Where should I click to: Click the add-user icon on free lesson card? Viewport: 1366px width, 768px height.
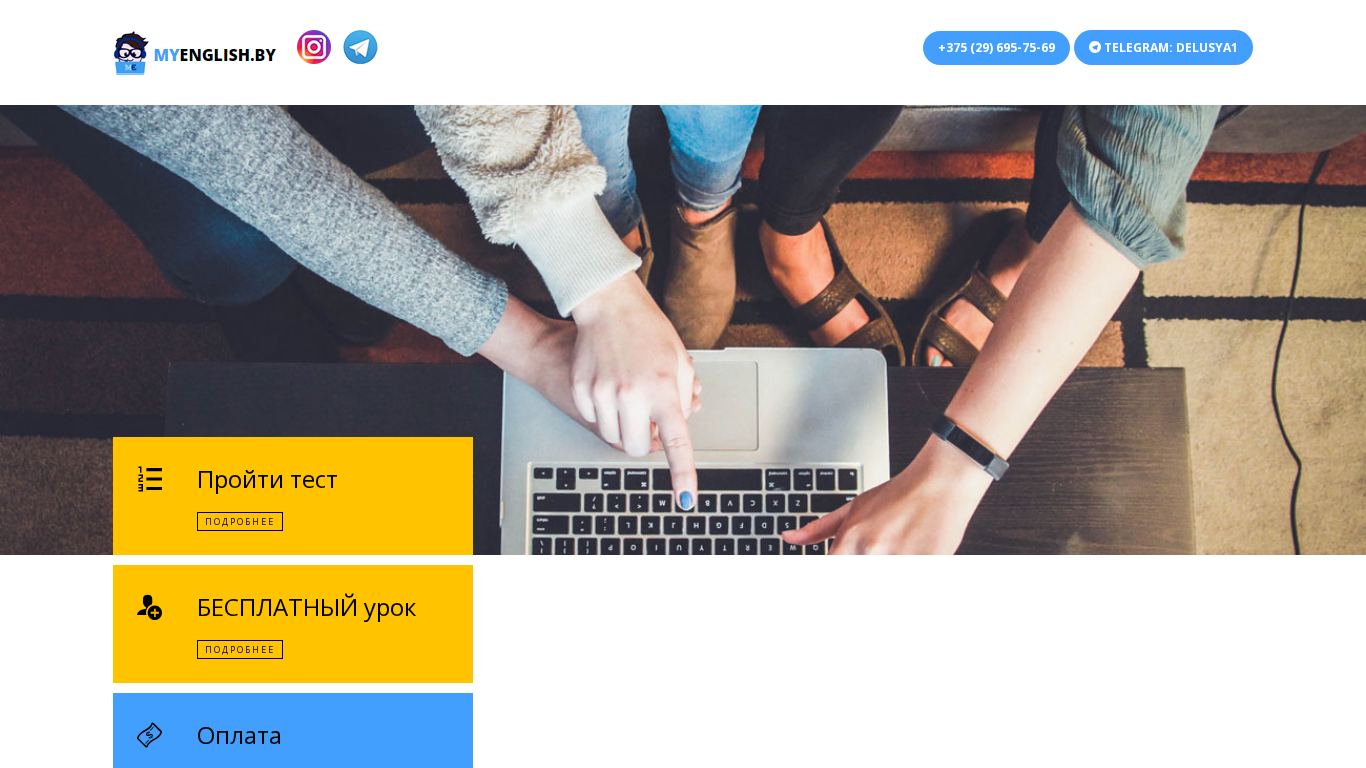click(x=149, y=607)
